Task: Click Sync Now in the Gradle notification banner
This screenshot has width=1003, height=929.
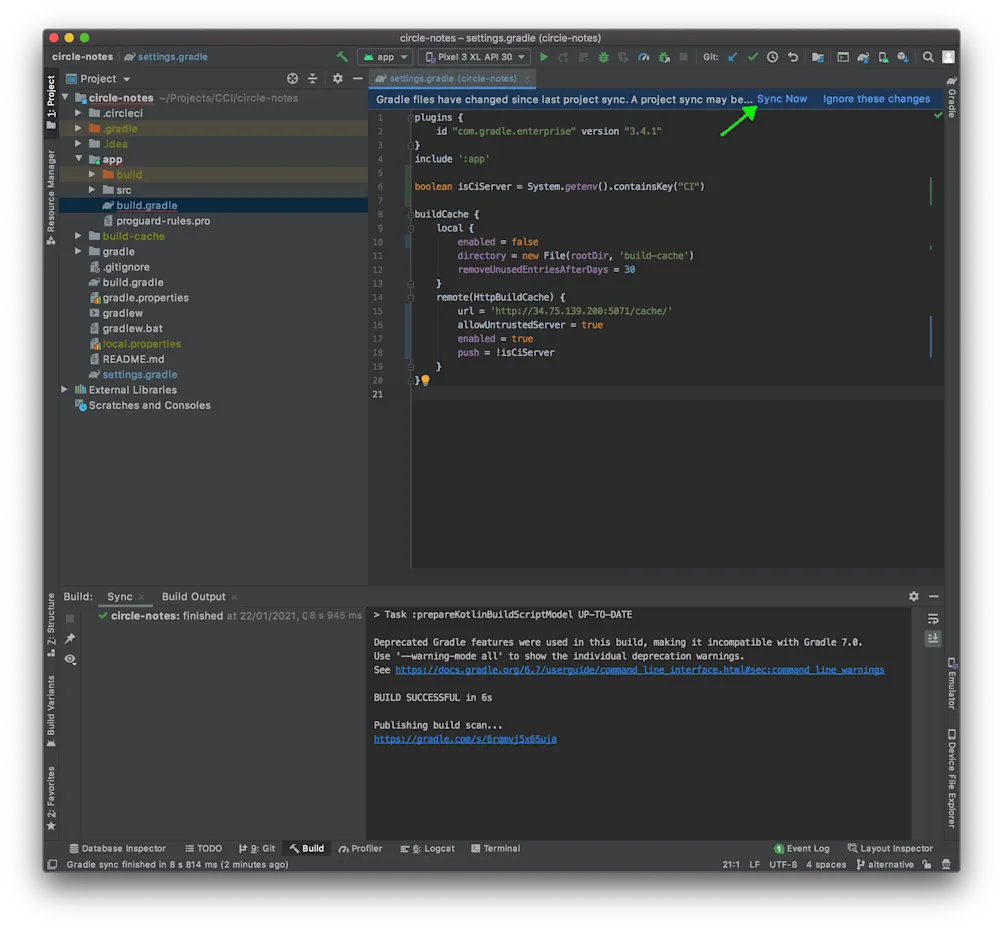Action: (x=782, y=98)
